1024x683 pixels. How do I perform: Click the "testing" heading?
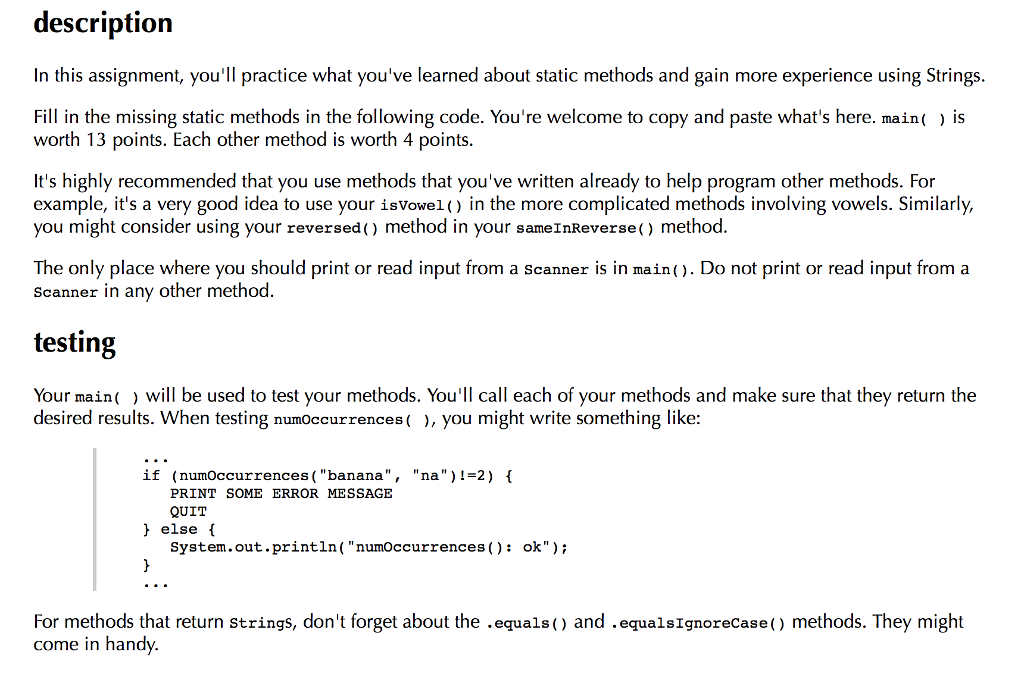(x=74, y=343)
